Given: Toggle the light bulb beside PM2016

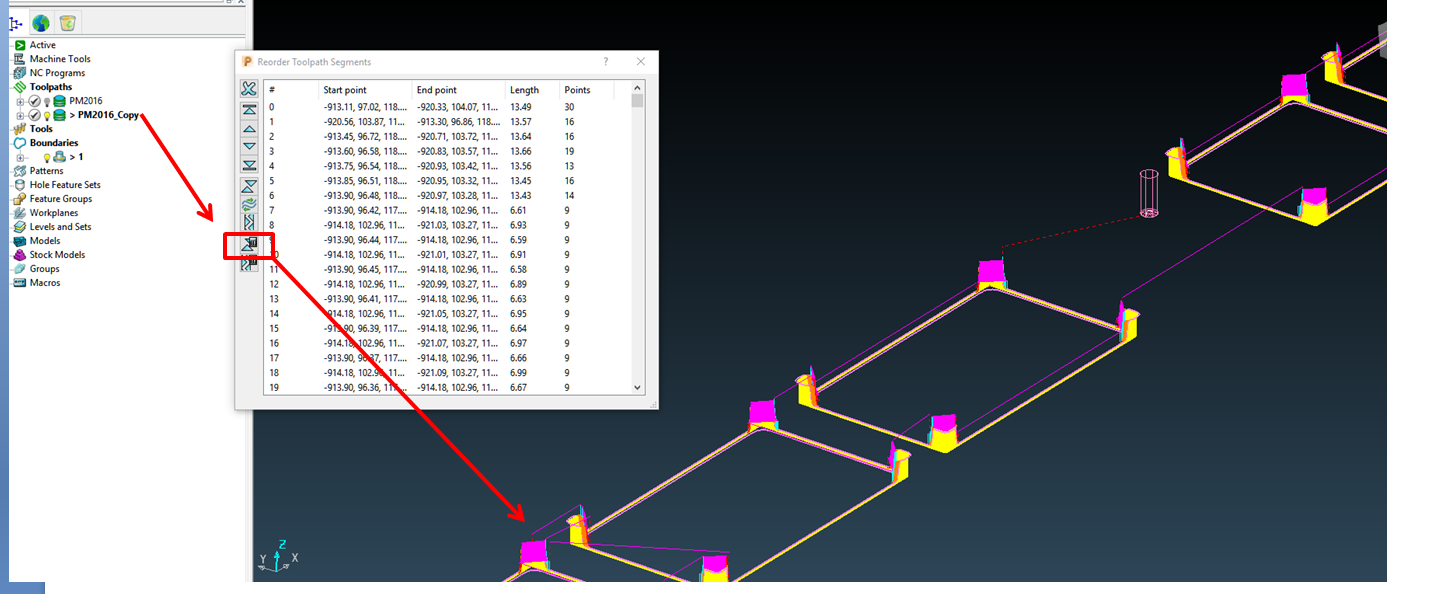Looking at the screenshot, I should [x=47, y=102].
